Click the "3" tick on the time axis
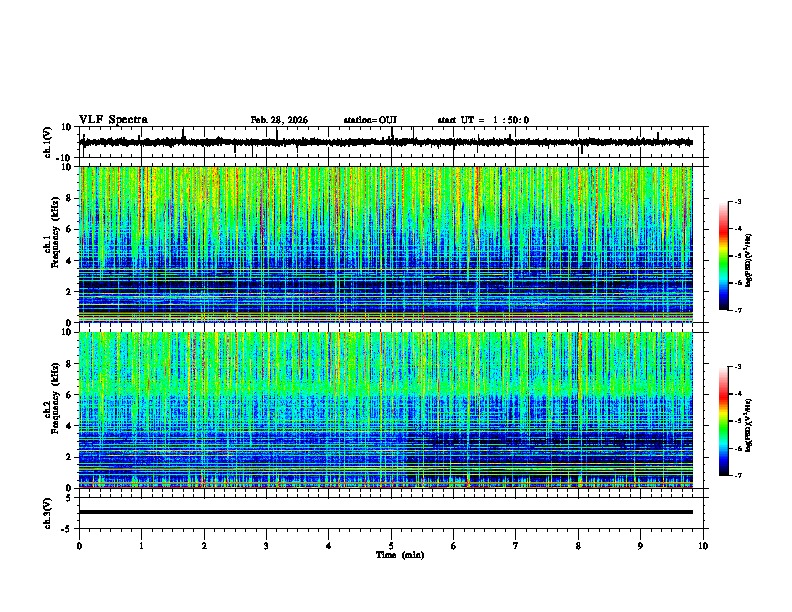 pos(266,546)
